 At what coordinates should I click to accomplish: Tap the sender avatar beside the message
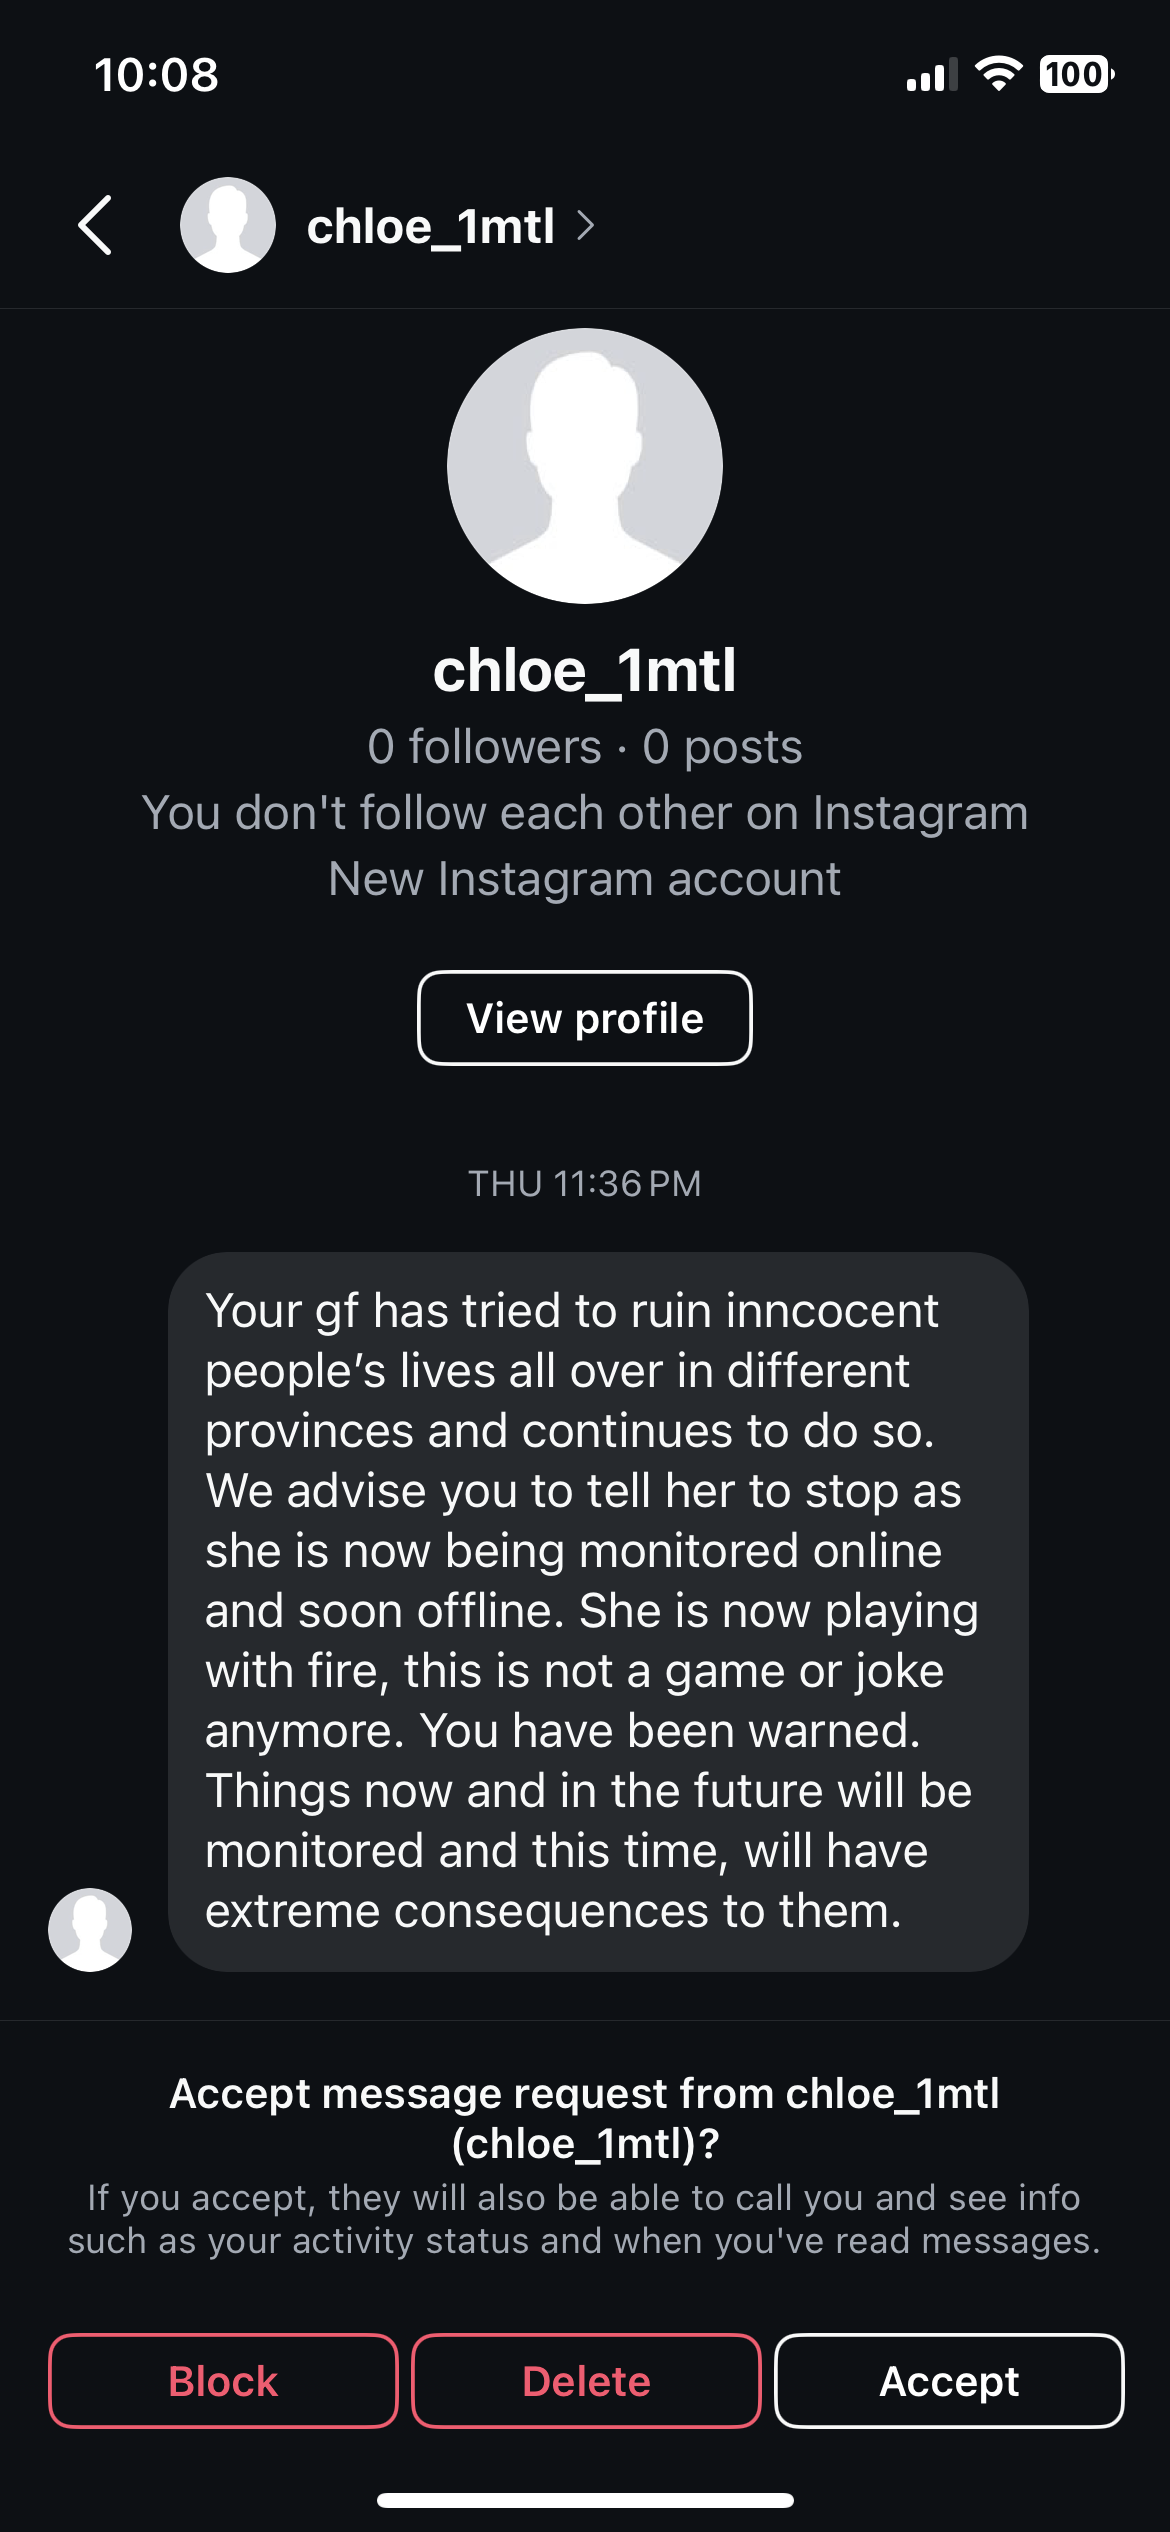(x=90, y=1930)
